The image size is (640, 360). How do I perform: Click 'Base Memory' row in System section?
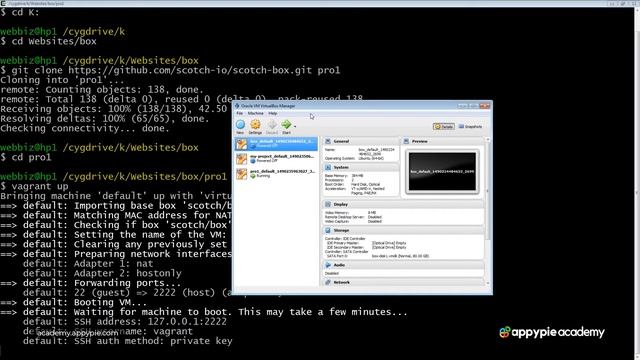(x=344, y=176)
